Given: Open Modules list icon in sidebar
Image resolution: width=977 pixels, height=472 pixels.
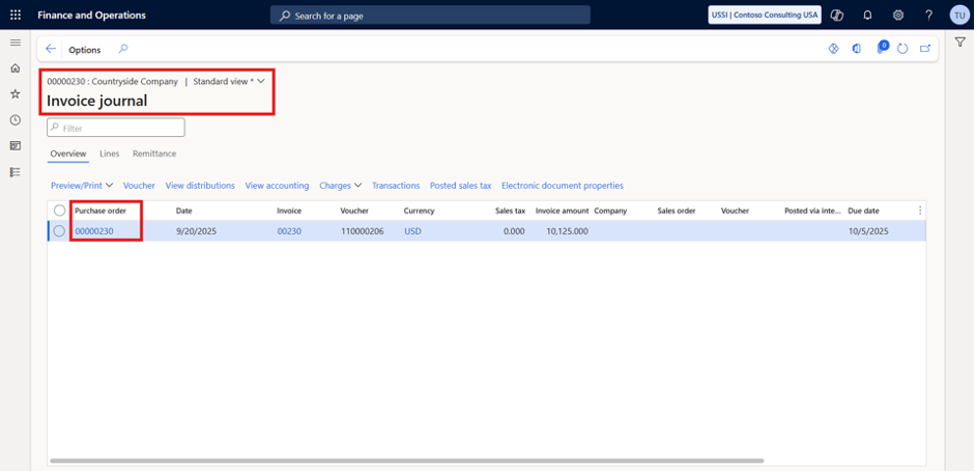Looking at the screenshot, I should 16,172.
